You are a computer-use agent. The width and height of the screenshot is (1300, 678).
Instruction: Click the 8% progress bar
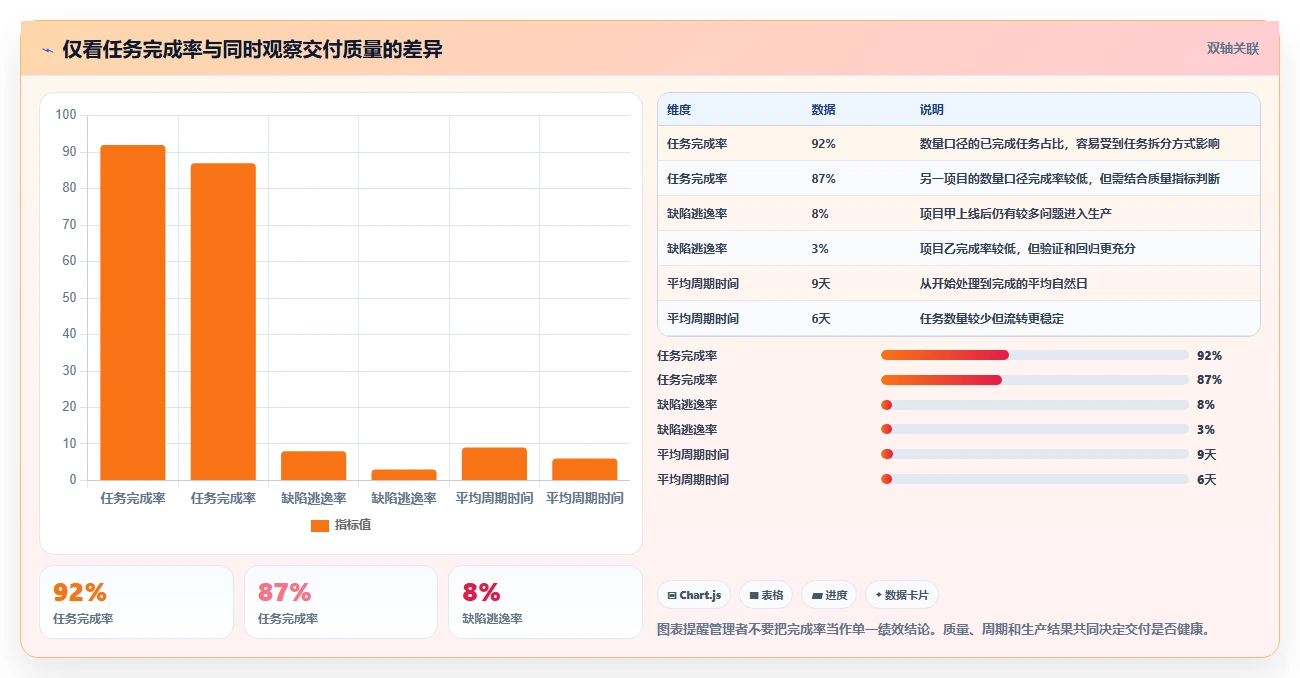1034,405
